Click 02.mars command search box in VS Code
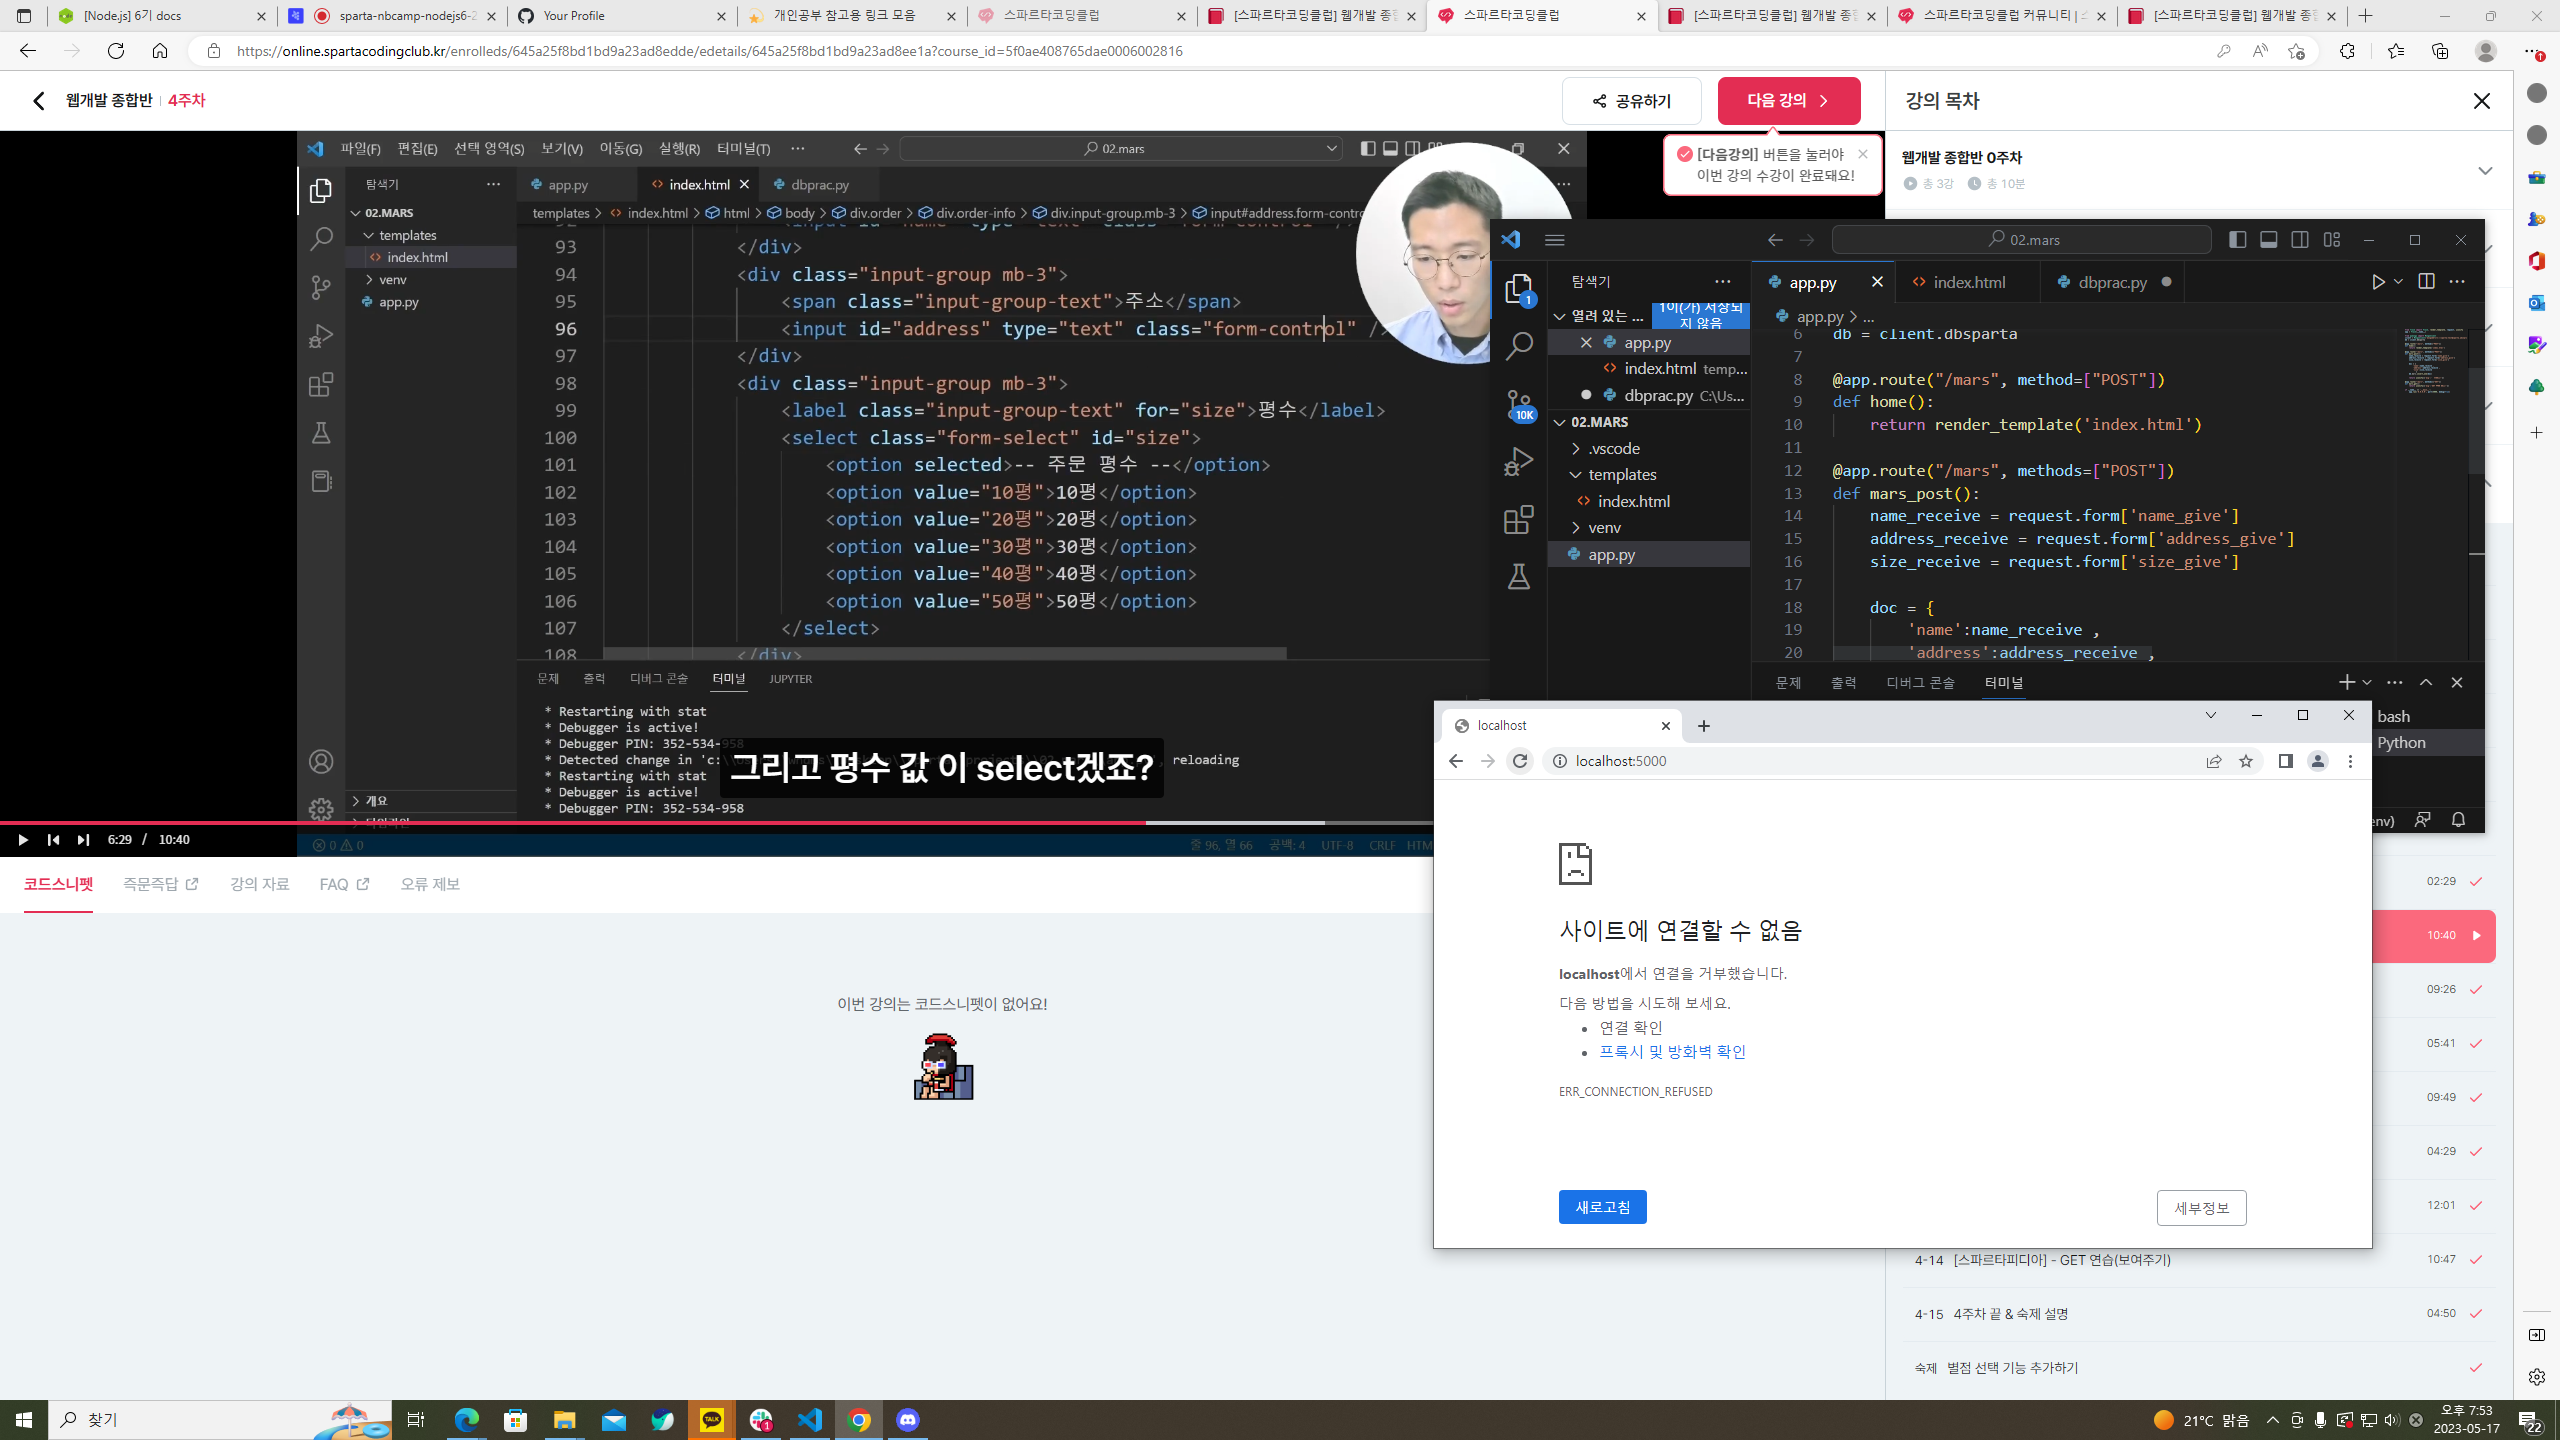The height and width of the screenshot is (1440, 2560). 2021,240
